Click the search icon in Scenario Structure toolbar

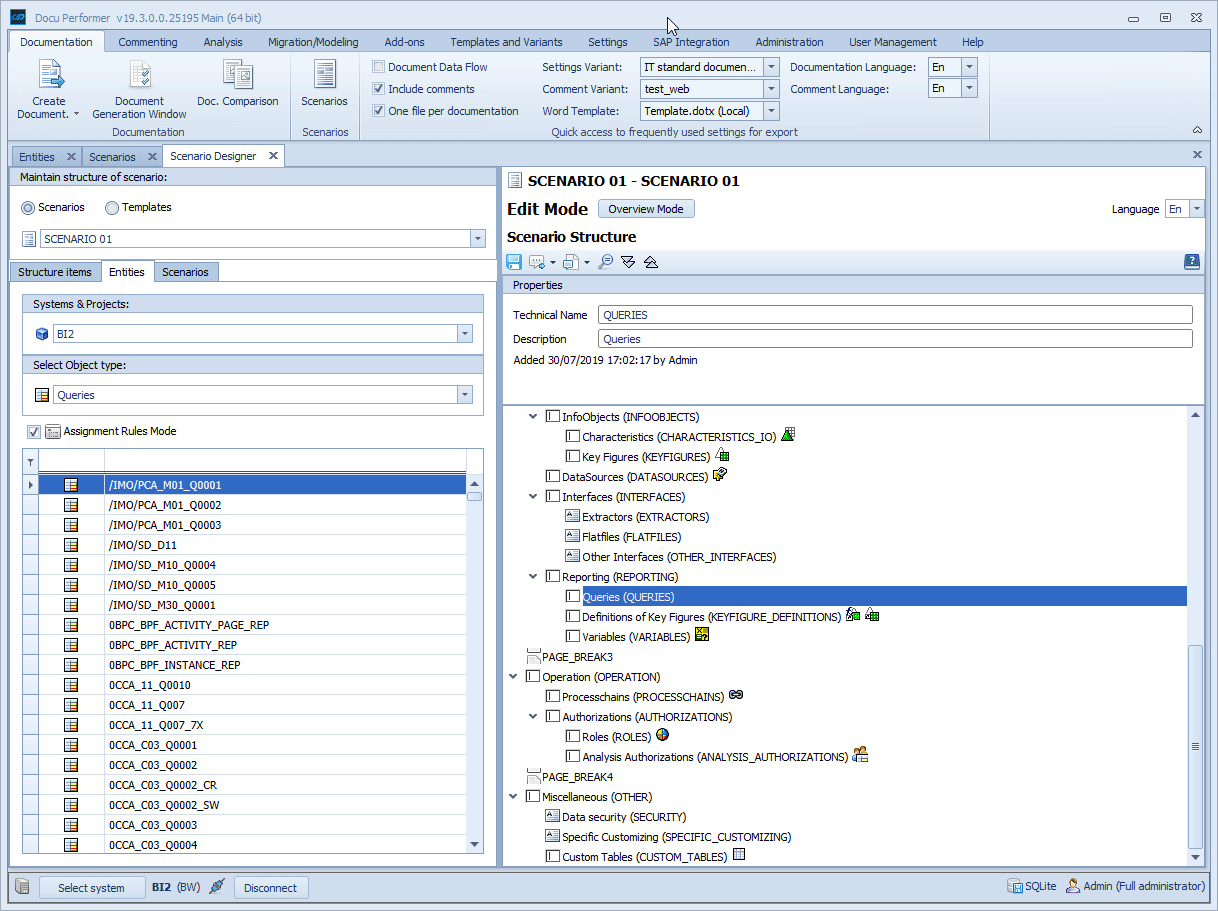(x=605, y=261)
